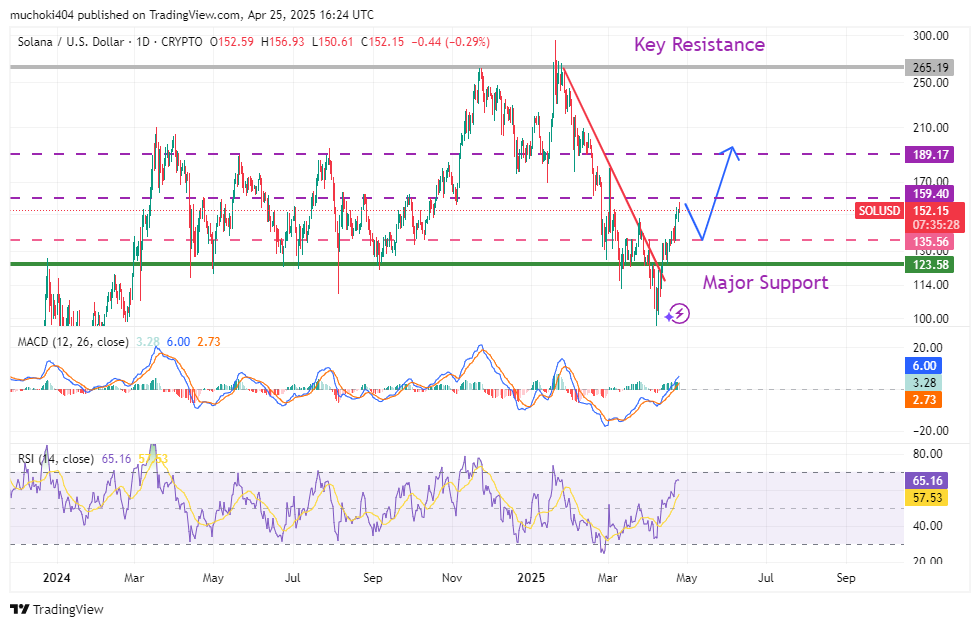Click the TradingView logo at bottom

click(57, 609)
